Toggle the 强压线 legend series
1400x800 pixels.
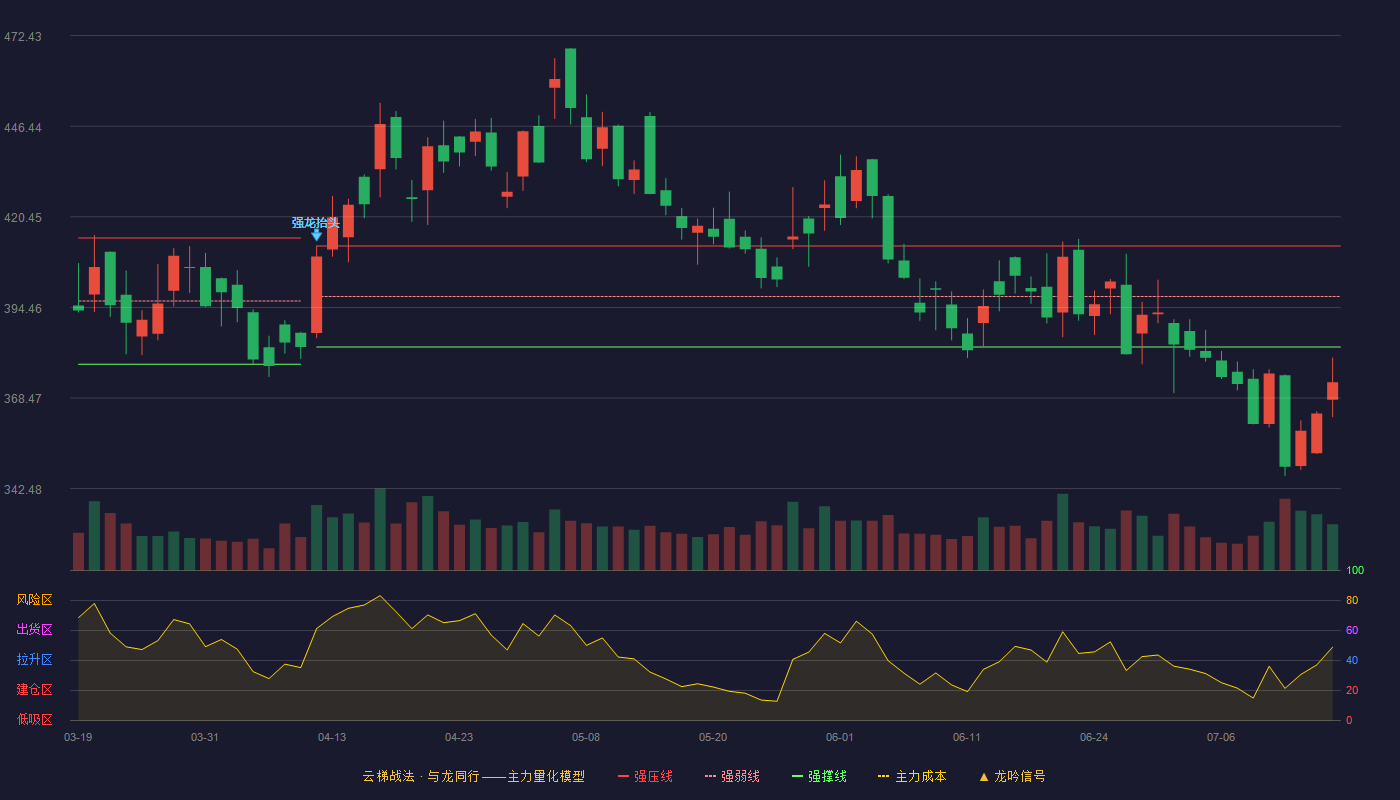coord(653,777)
